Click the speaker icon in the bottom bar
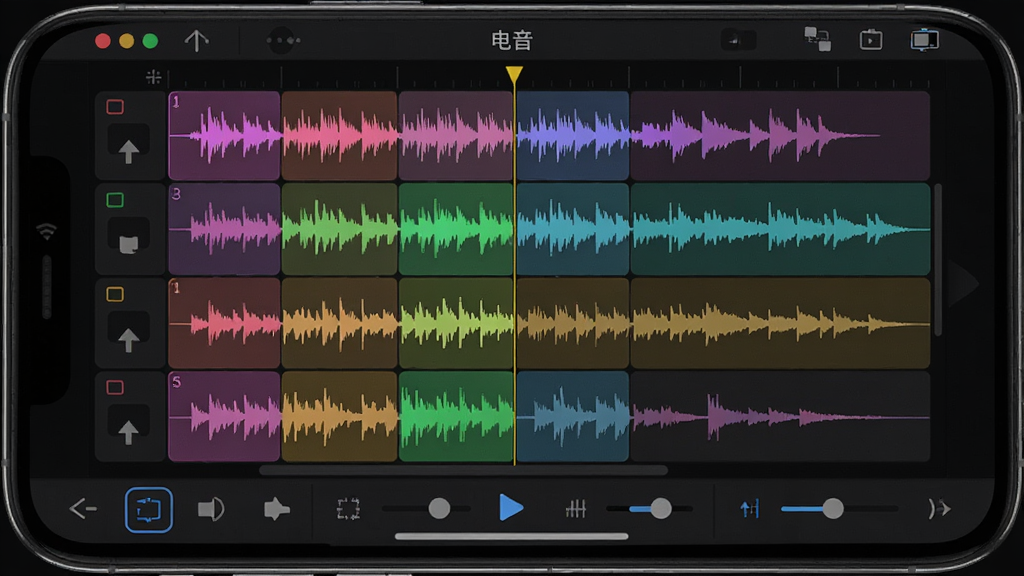This screenshot has height=576, width=1024. click(x=211, y=509)
